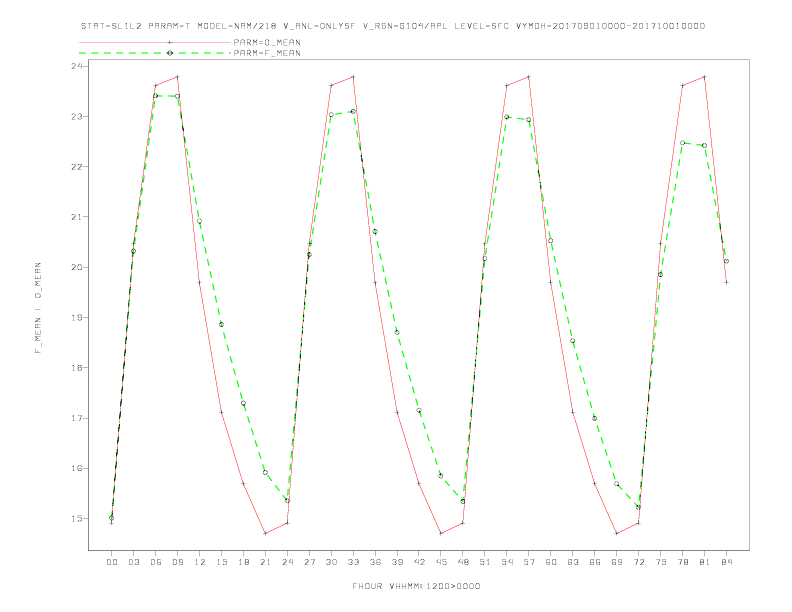
Task: Click y-axis tick label 23
Action: [77, 117]
